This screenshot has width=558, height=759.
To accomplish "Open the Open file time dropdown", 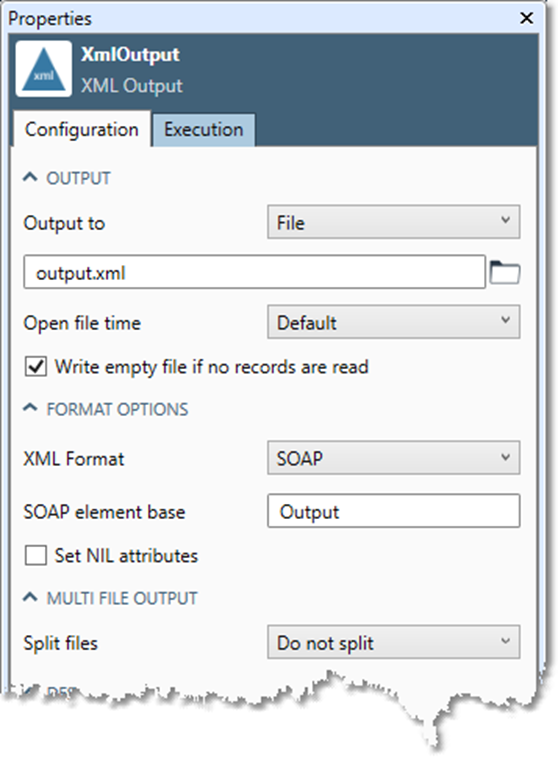I will (x=393, y=322).
